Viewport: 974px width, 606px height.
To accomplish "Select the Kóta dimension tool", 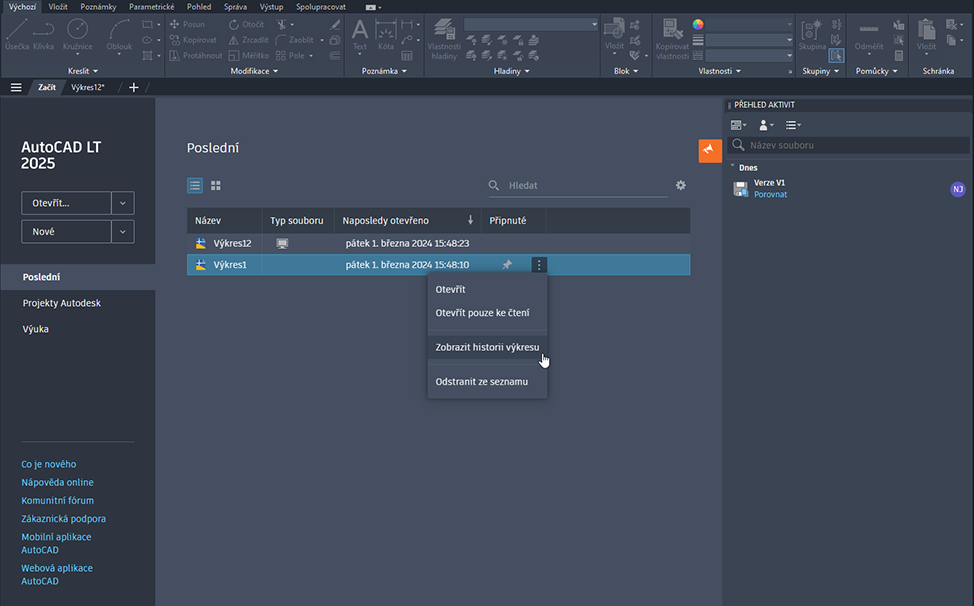I will coord(386,35).
